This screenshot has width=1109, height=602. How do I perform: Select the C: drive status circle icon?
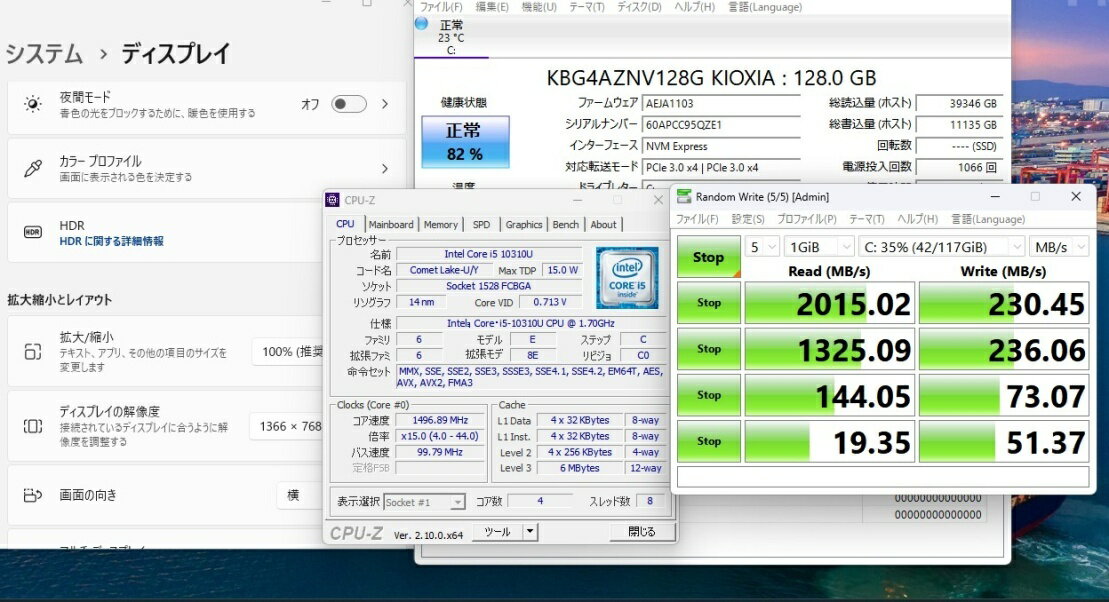[421, 24]
